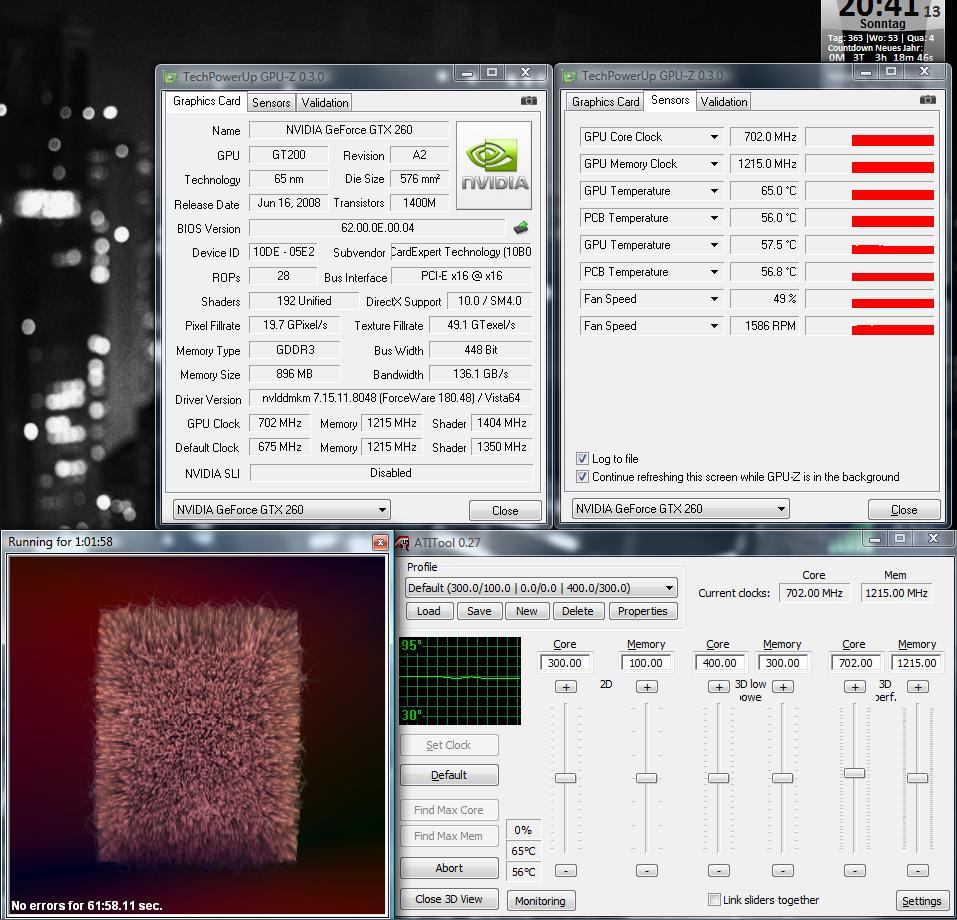Viewport: 957px width, 920px height.
Task: Click the 3D perf Memory slider handle
Action: tap(917, 778)
